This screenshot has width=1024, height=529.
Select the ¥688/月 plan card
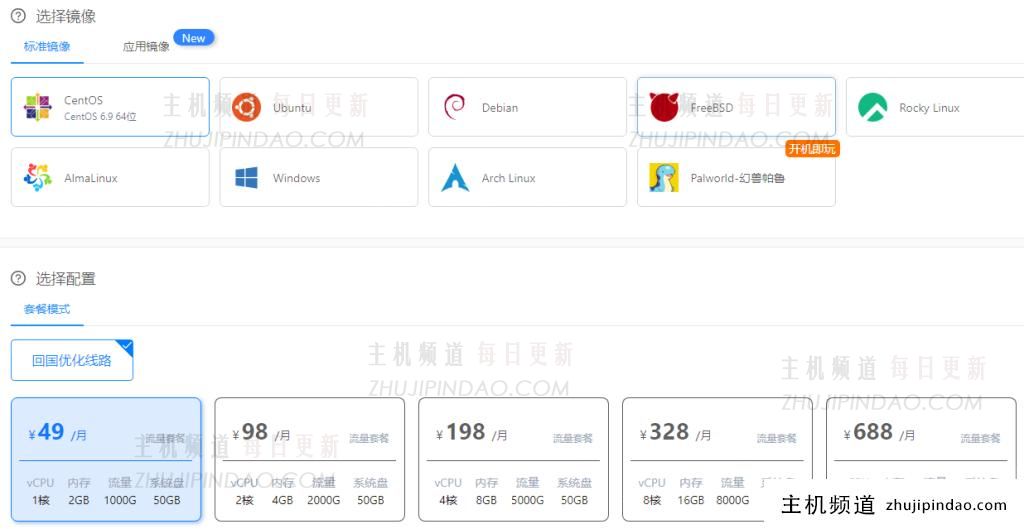[x=921, y=460]
